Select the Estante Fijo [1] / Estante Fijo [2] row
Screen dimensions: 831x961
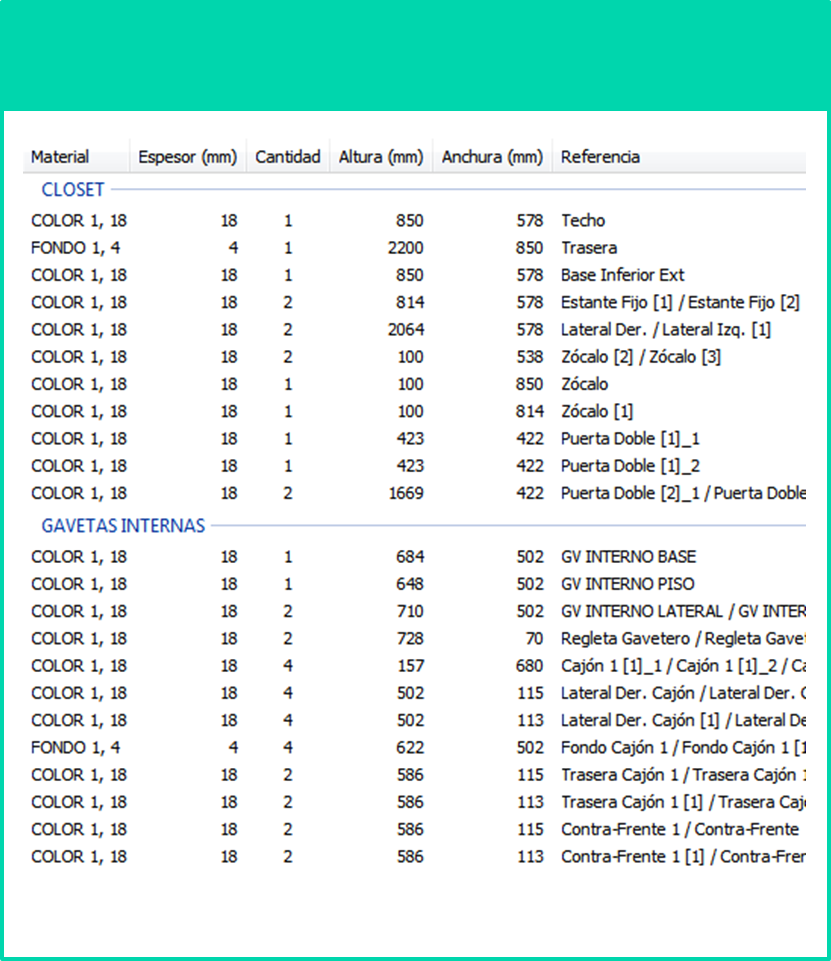[x=414, y=302]
